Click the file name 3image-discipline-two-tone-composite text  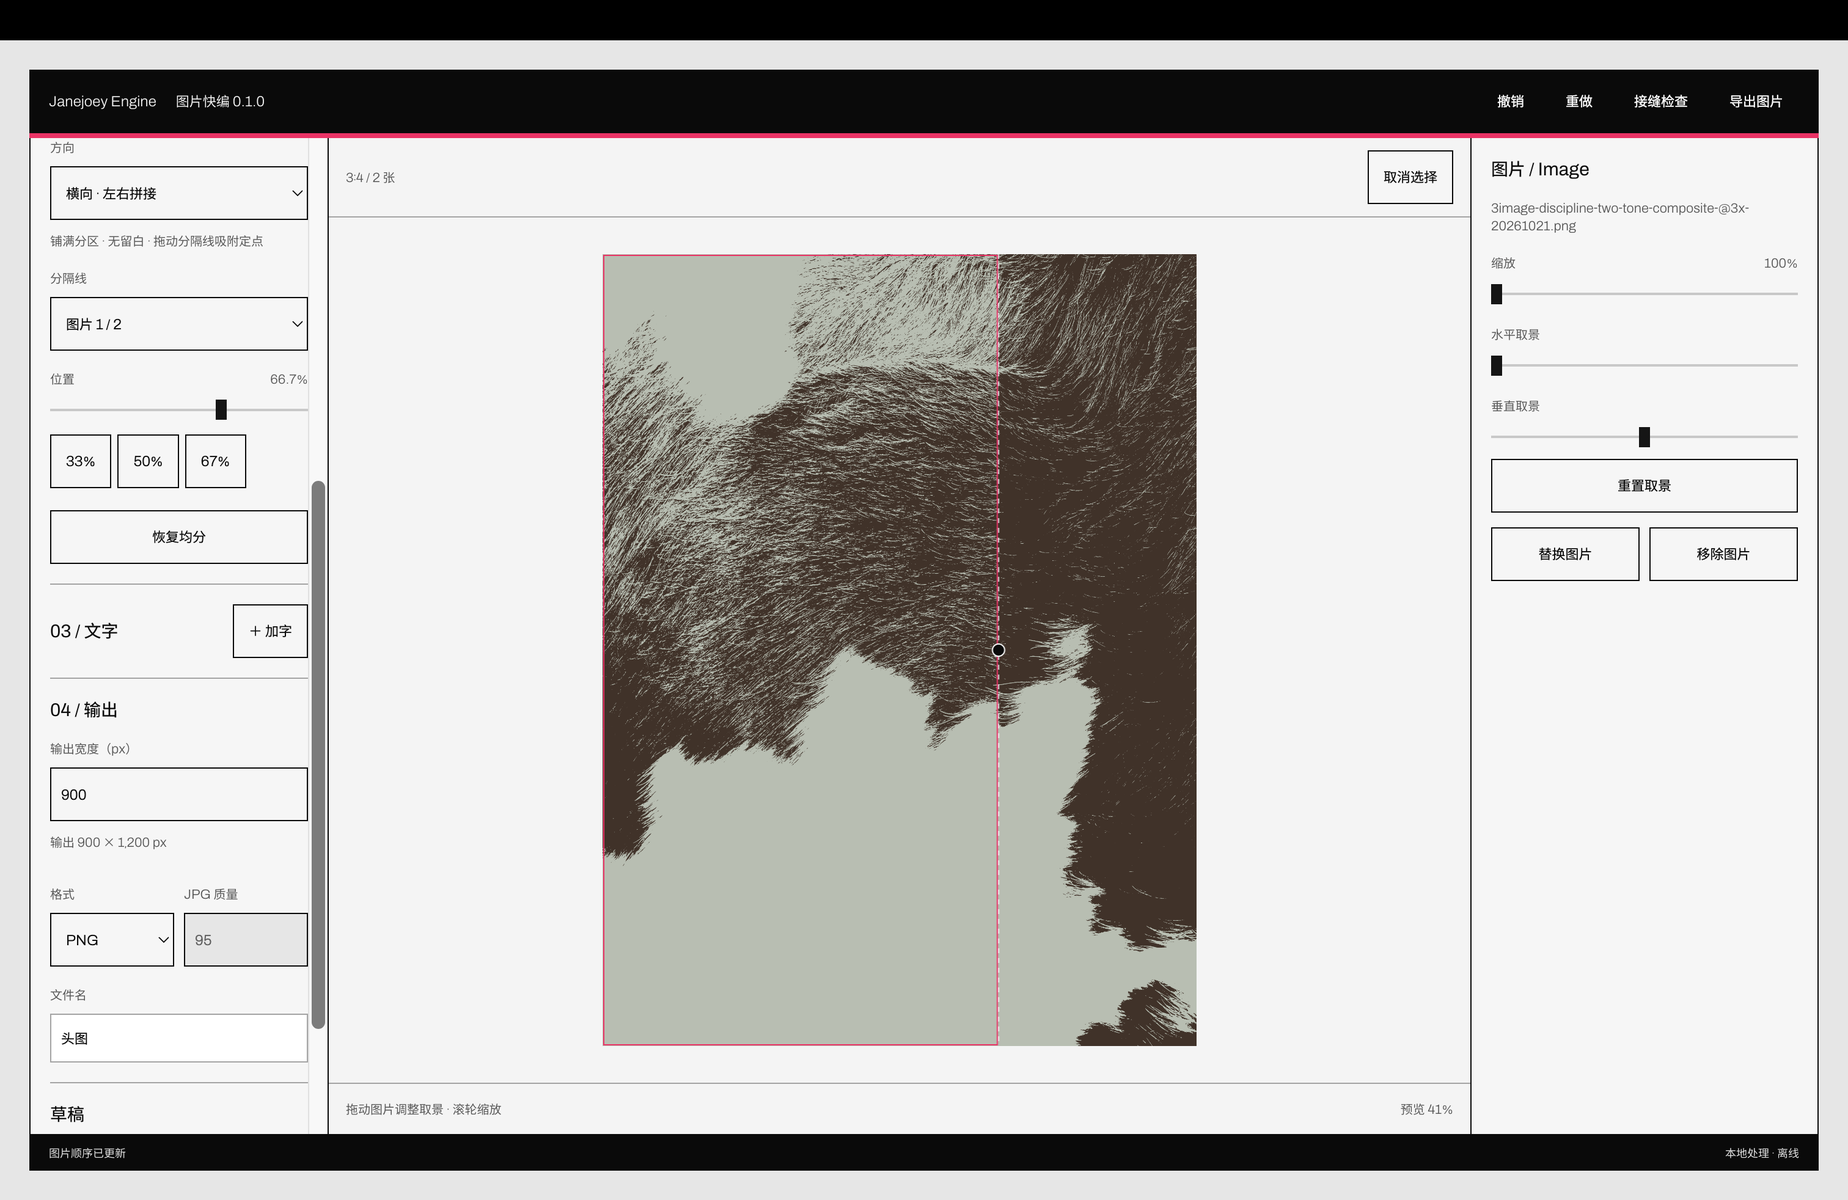click(1620, 217)
